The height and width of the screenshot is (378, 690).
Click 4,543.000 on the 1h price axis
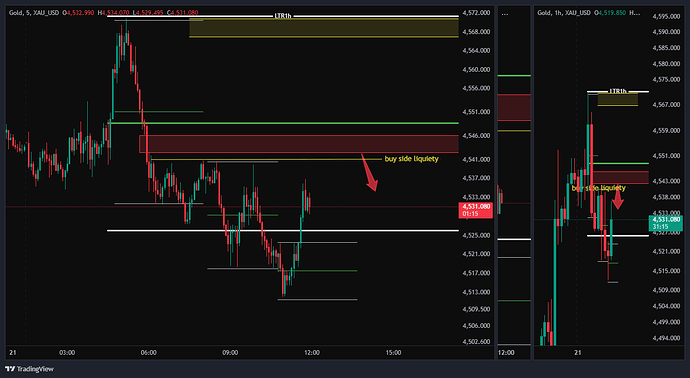[x=666, y=181]
